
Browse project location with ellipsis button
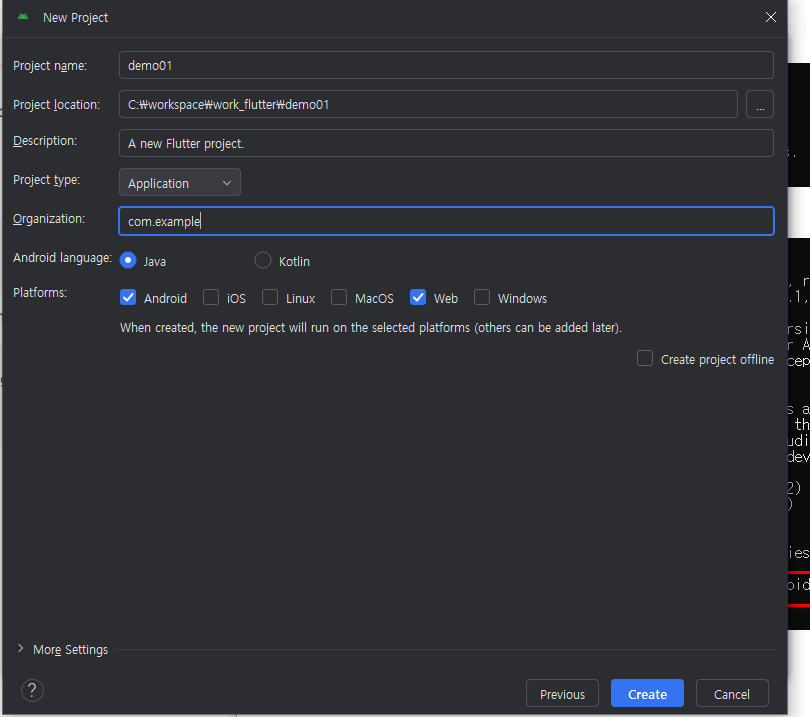(759, 104)
